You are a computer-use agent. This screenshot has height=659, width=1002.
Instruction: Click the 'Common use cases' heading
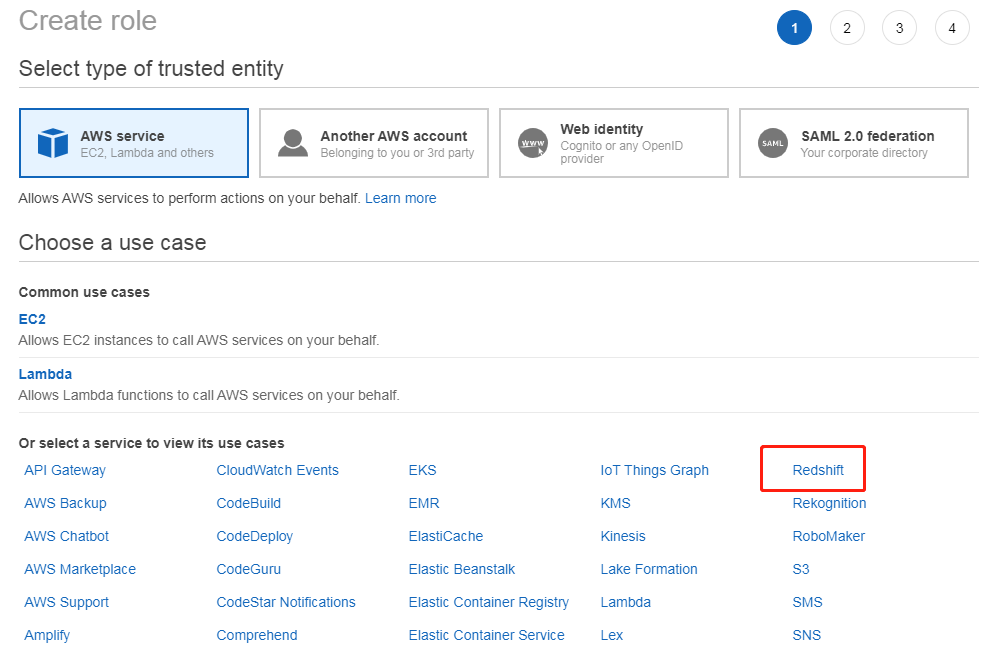pos(84,292)
